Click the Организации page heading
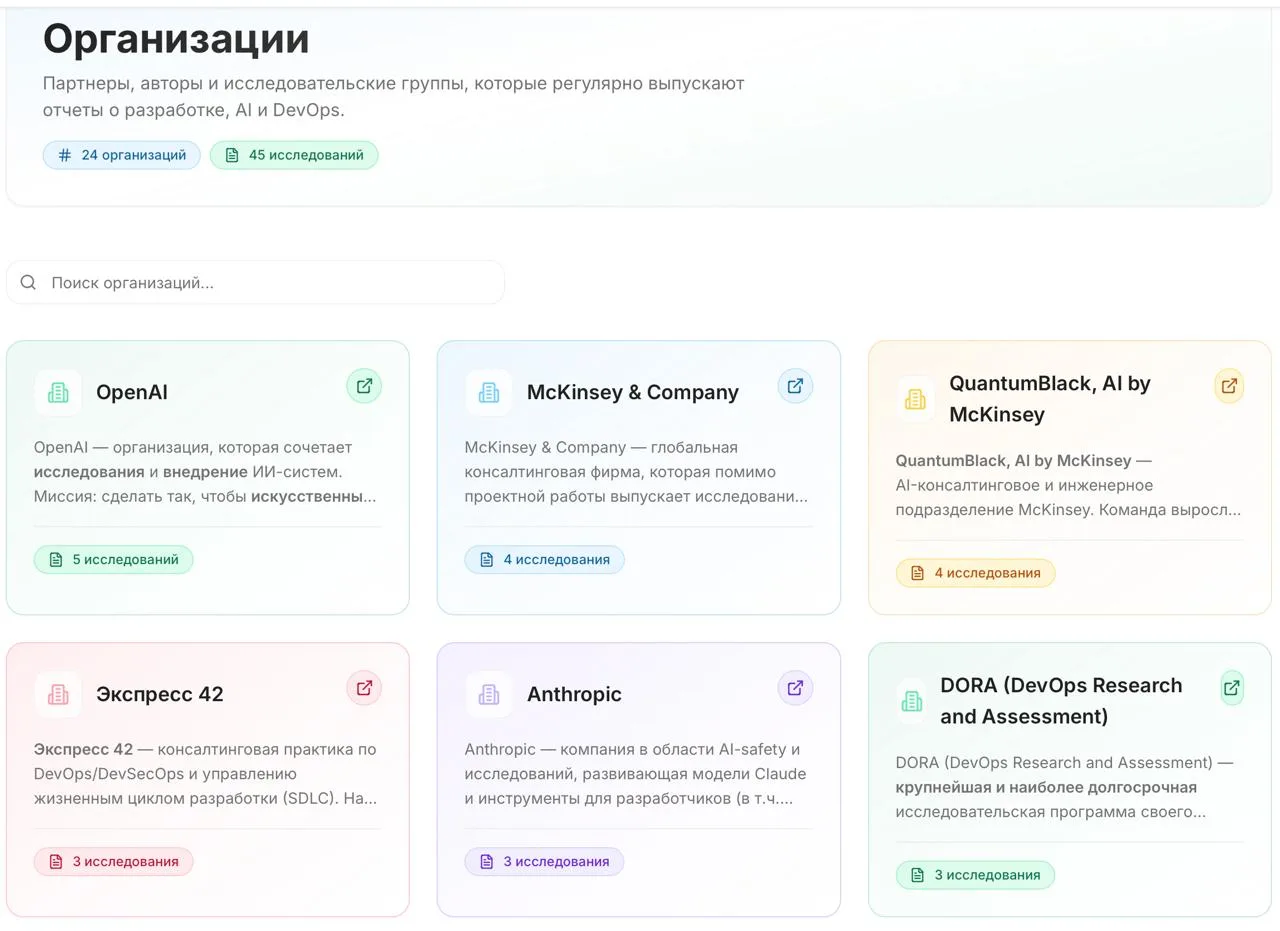The width and height of the screenshot is (1280, 931). point(176,39)
